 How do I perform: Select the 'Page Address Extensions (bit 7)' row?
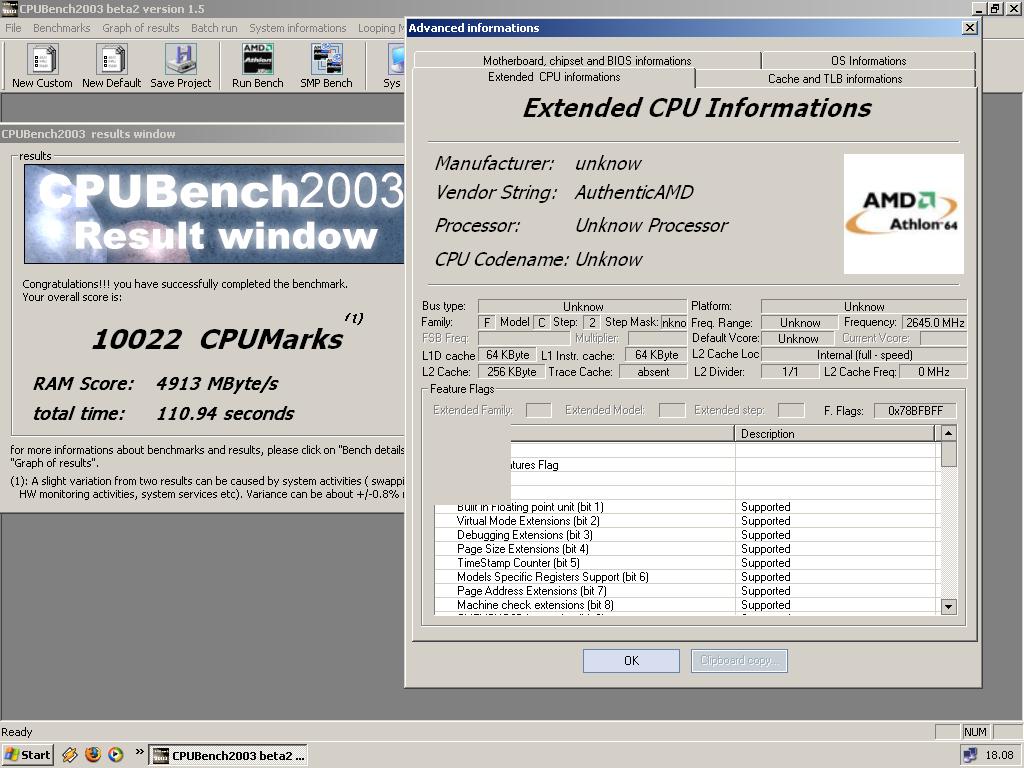tap(685, 591)
